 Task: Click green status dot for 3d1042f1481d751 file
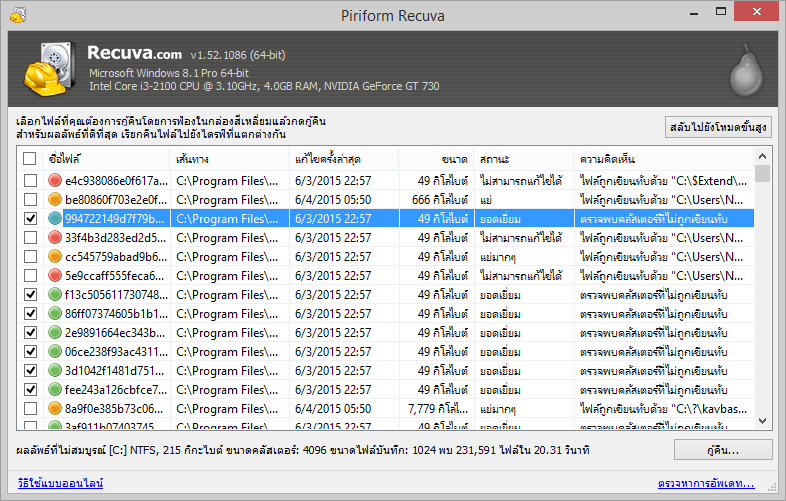pyautogui.click(x=55, y=371)
